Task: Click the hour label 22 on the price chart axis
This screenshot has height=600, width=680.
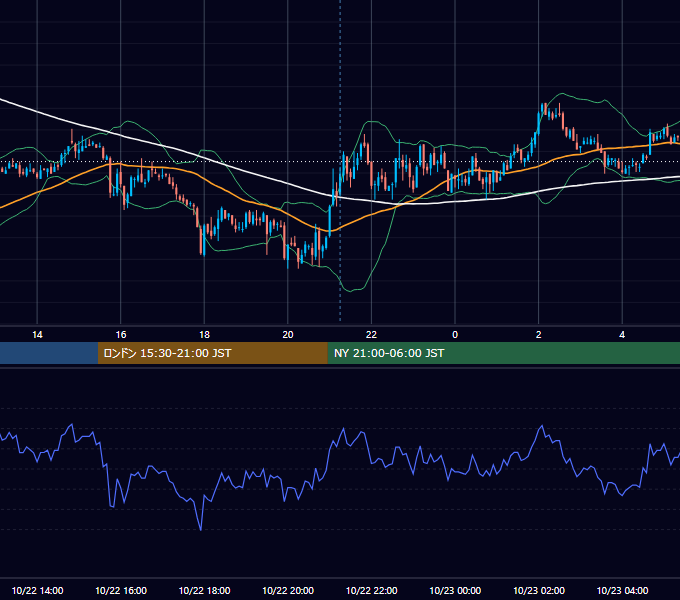Action: [371, 335]
